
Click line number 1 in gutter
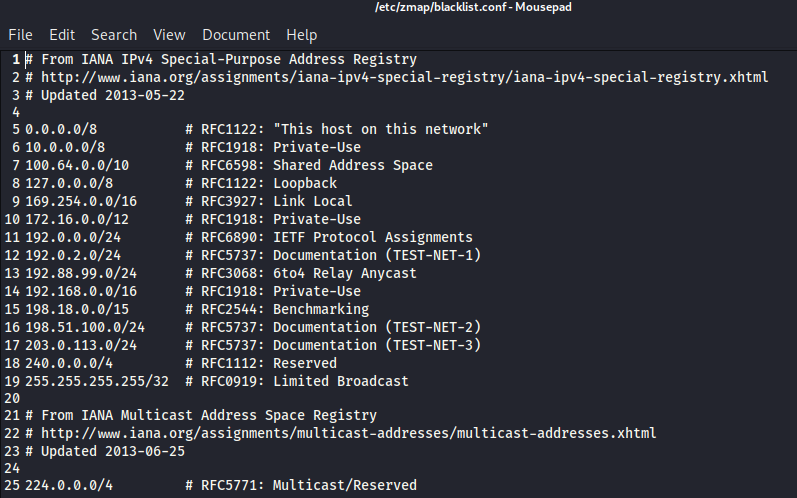(15, 59)
